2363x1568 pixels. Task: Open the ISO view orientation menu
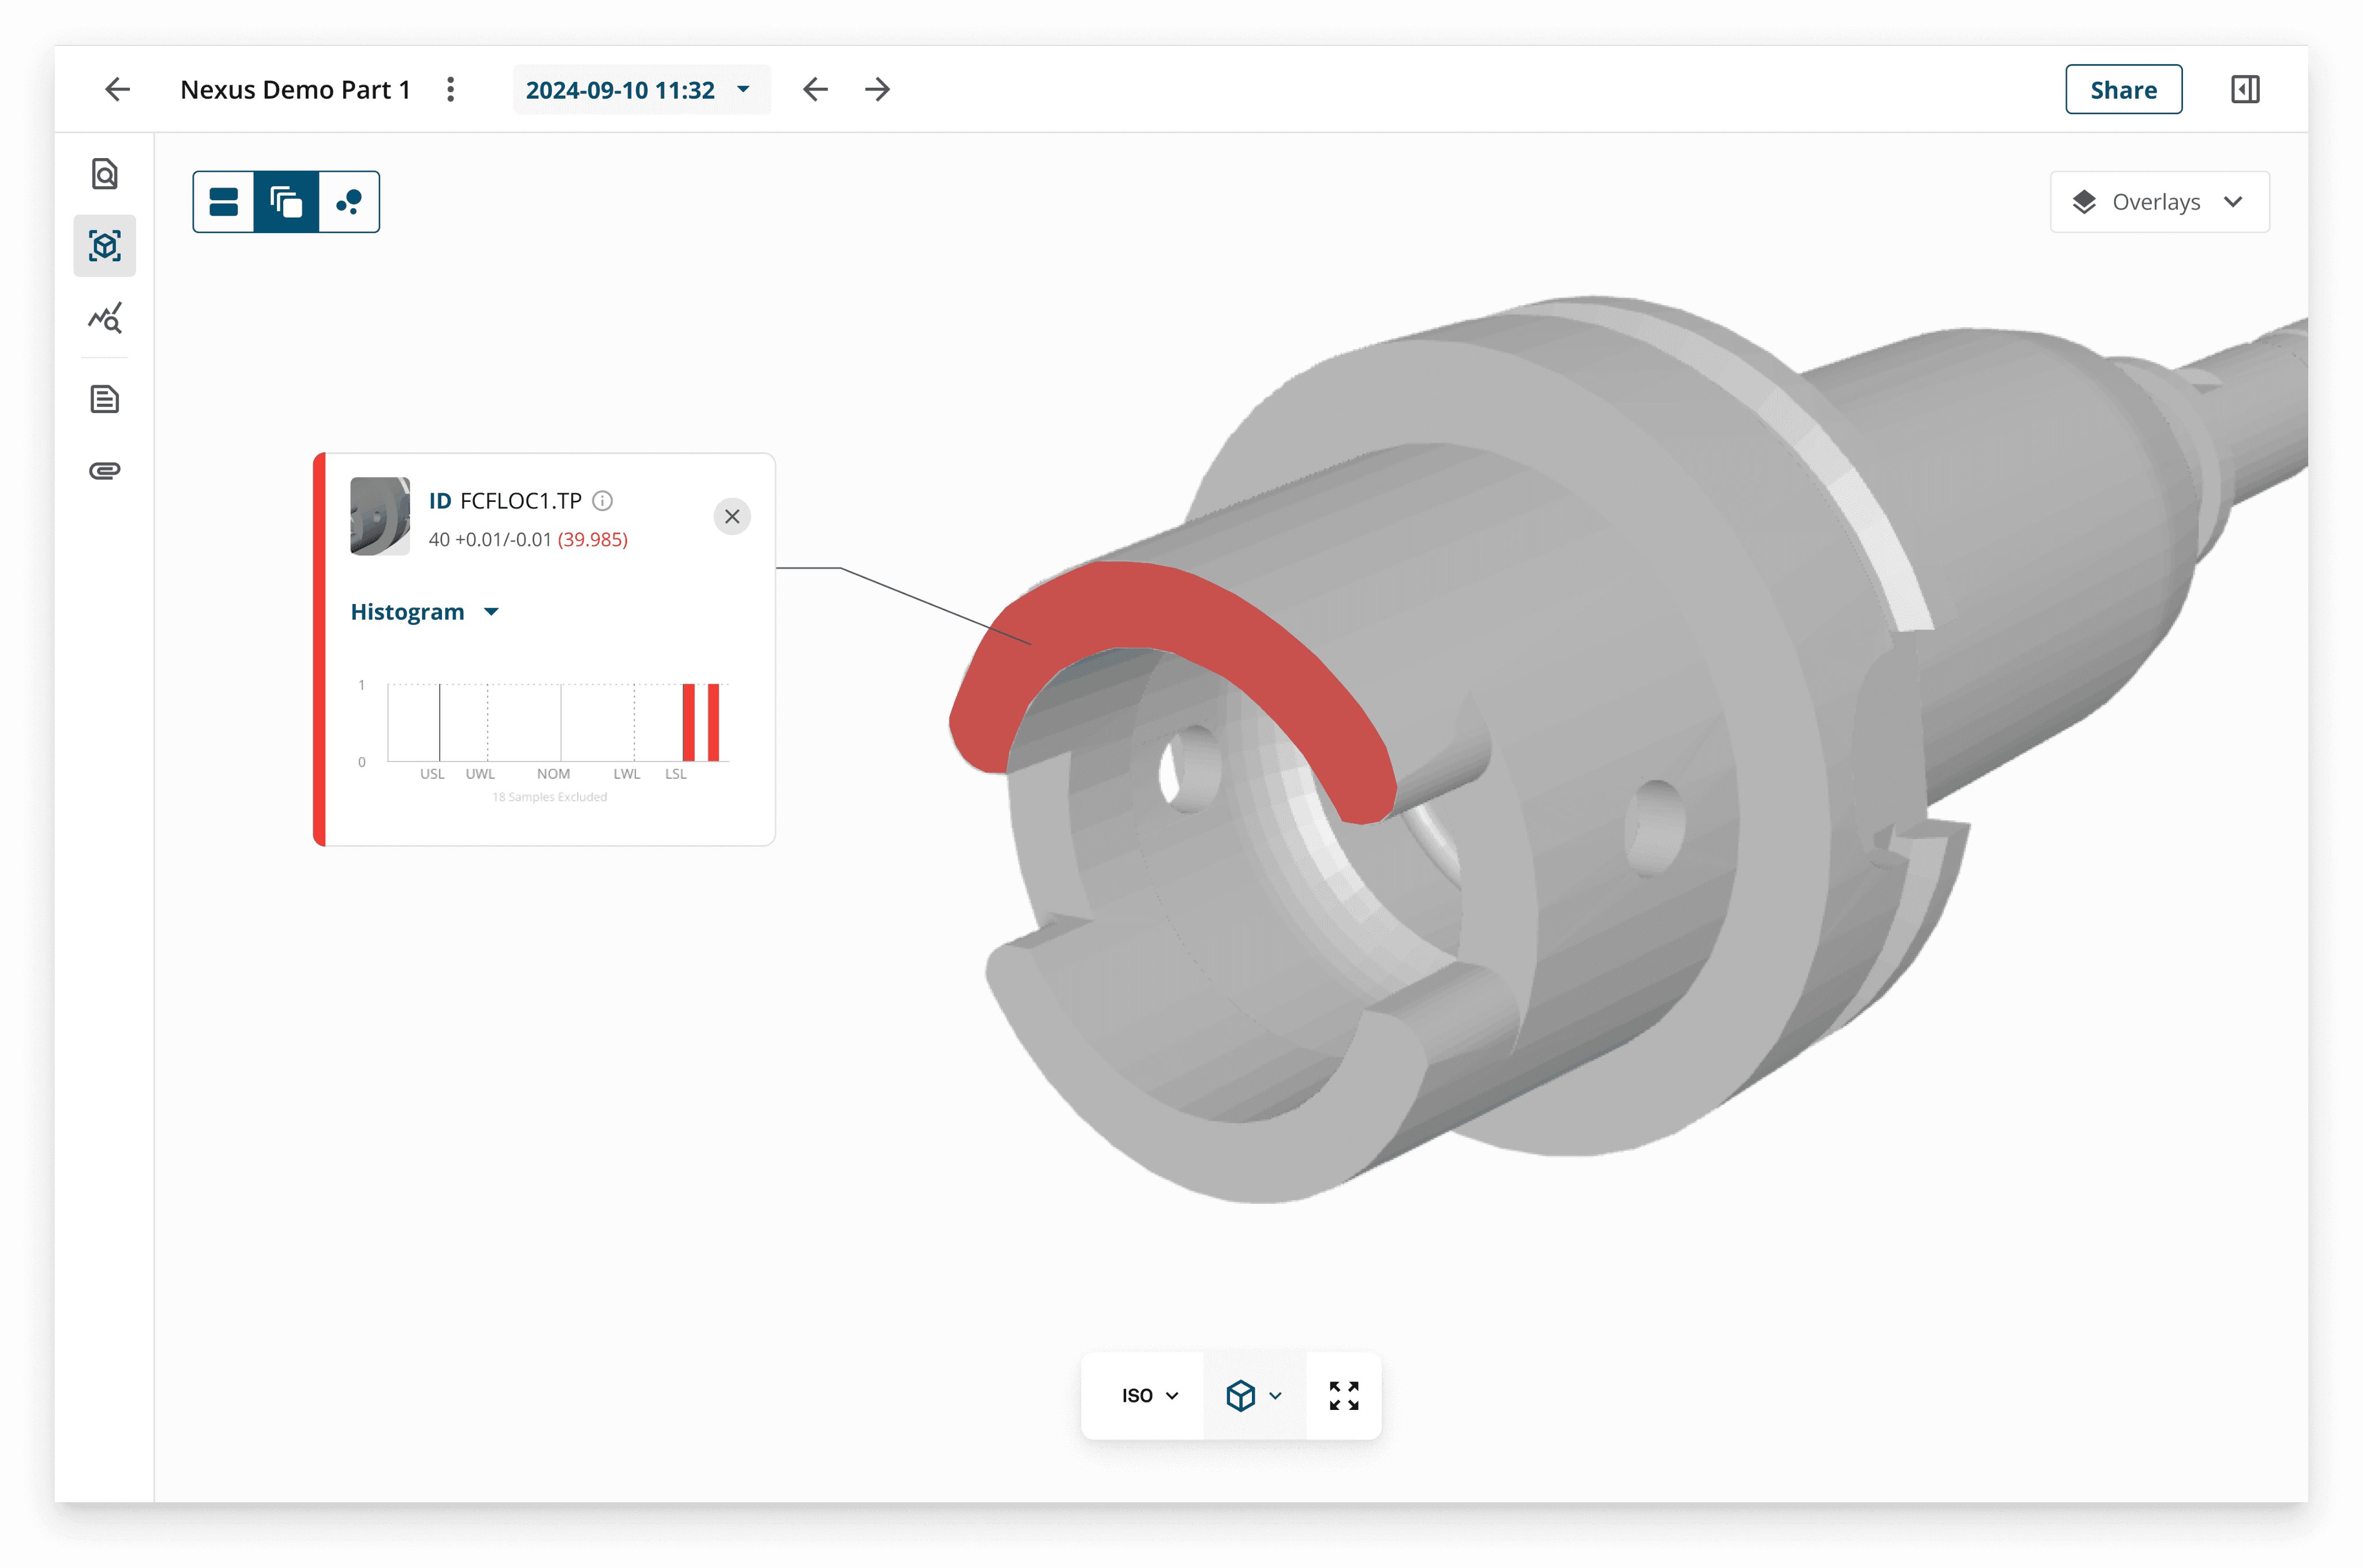click(x=1149, y=1395)
